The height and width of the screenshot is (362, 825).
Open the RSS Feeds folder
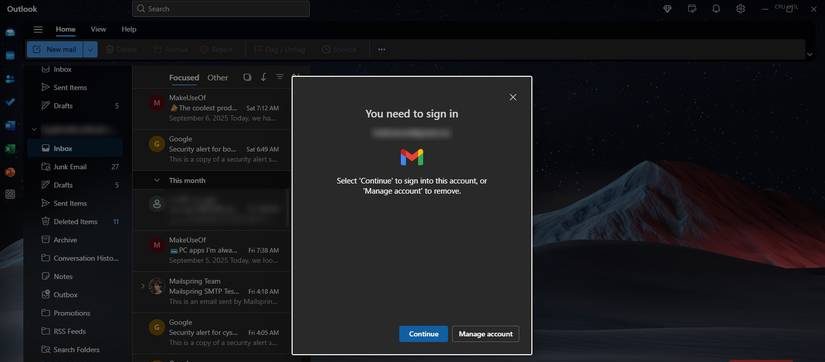75,331
